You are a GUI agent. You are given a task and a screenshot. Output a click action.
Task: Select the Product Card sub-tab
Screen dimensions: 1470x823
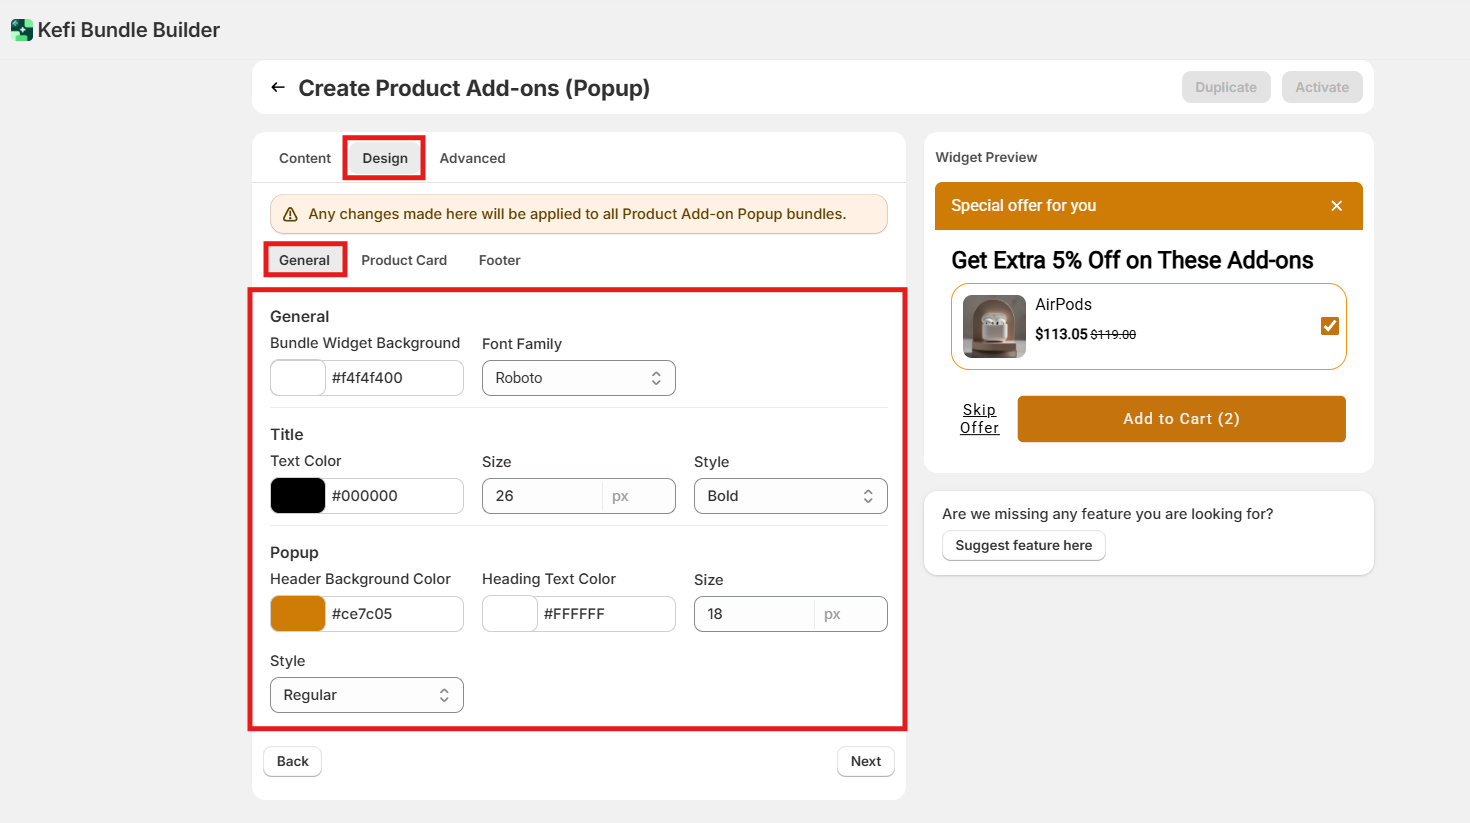pos(404,260)
